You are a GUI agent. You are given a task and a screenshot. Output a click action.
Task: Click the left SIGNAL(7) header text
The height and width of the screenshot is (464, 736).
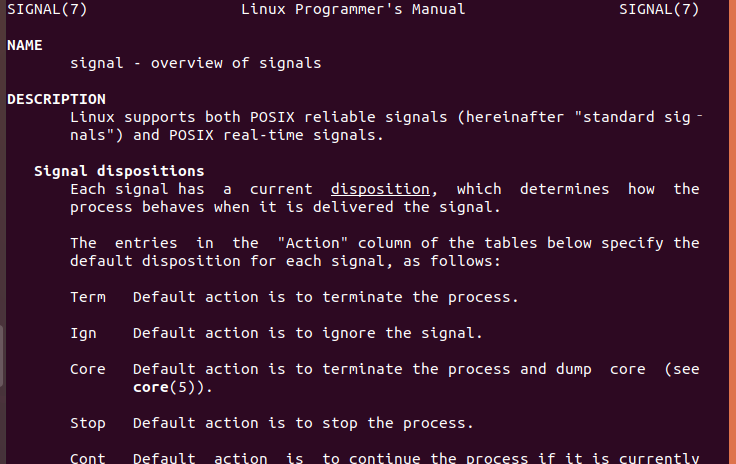click(x=42, y=9)
